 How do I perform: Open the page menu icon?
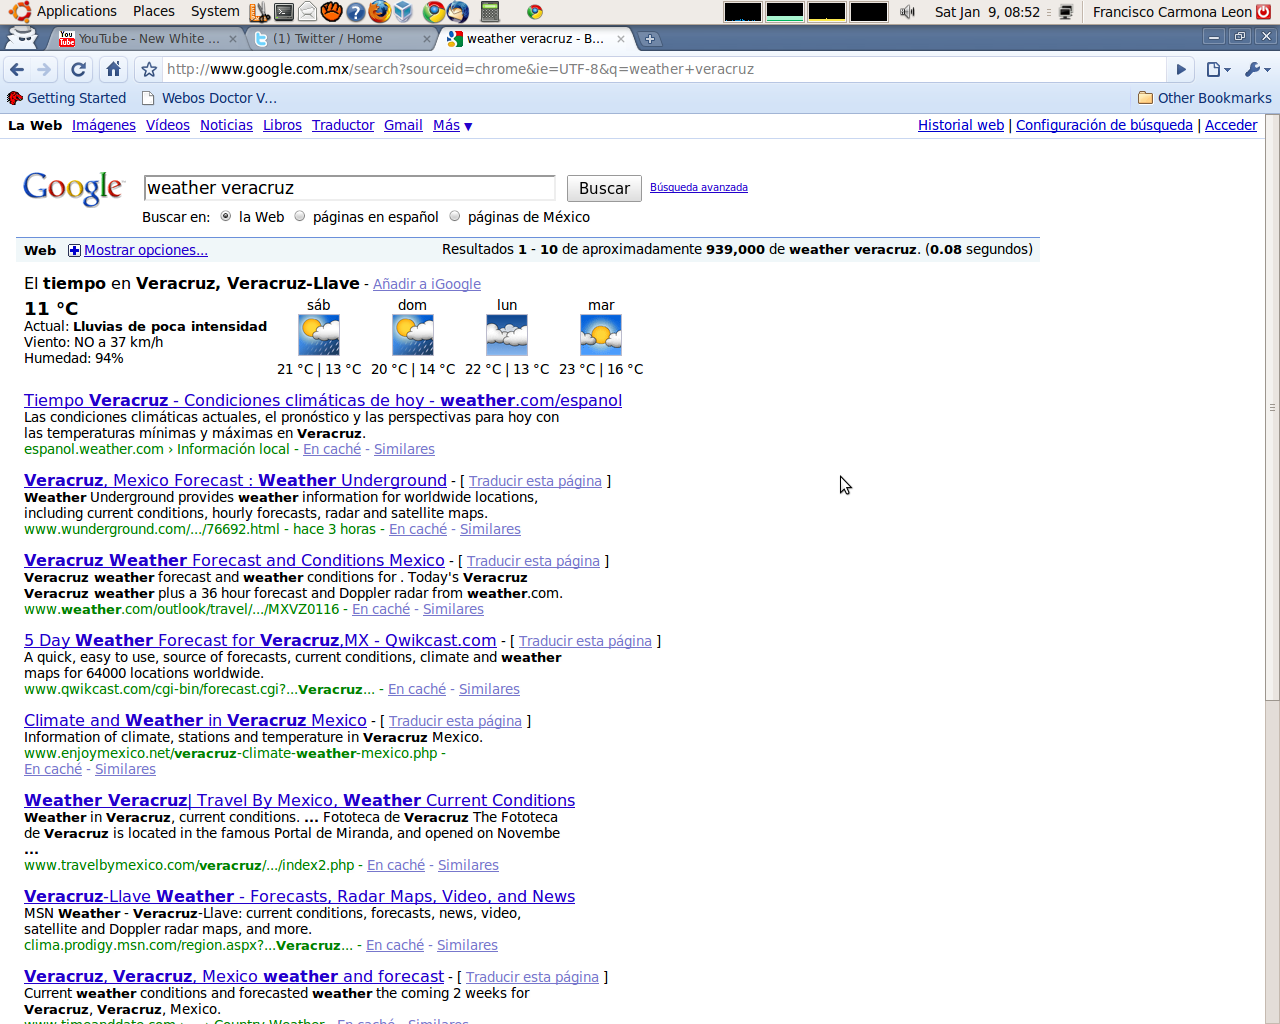[x=1217, y=69]
